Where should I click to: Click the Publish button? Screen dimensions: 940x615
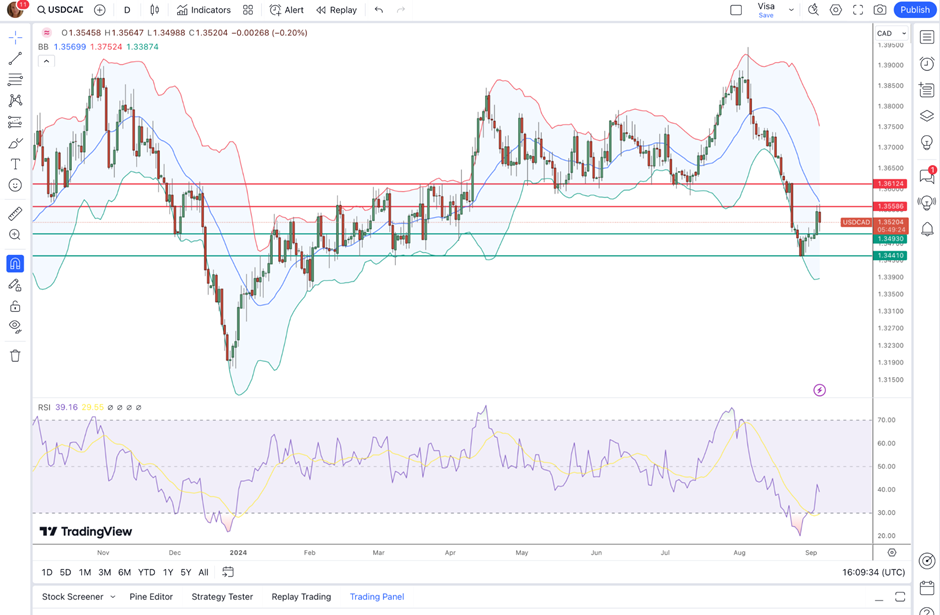(x=914, y=10)
